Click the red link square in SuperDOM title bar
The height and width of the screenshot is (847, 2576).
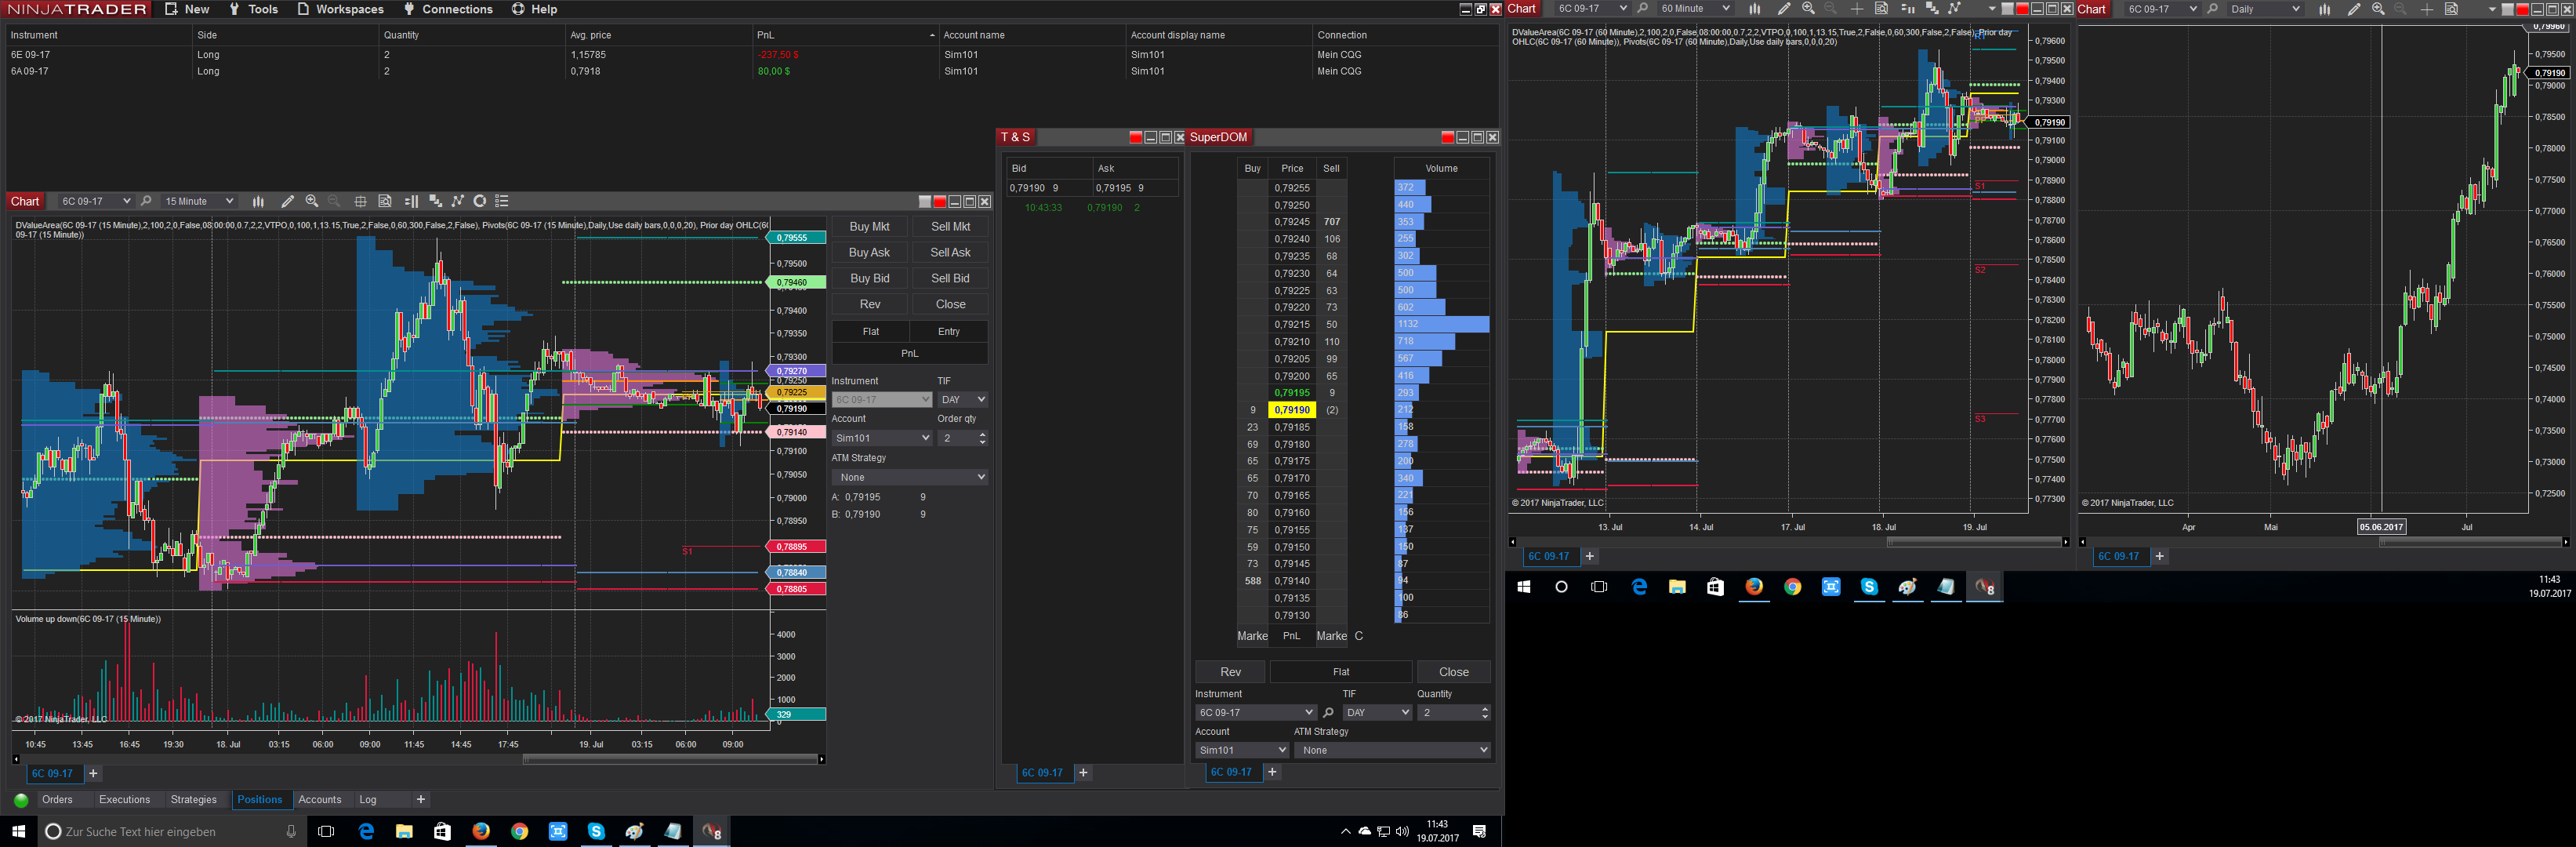pyautogui.click(x=1447, y=138)
